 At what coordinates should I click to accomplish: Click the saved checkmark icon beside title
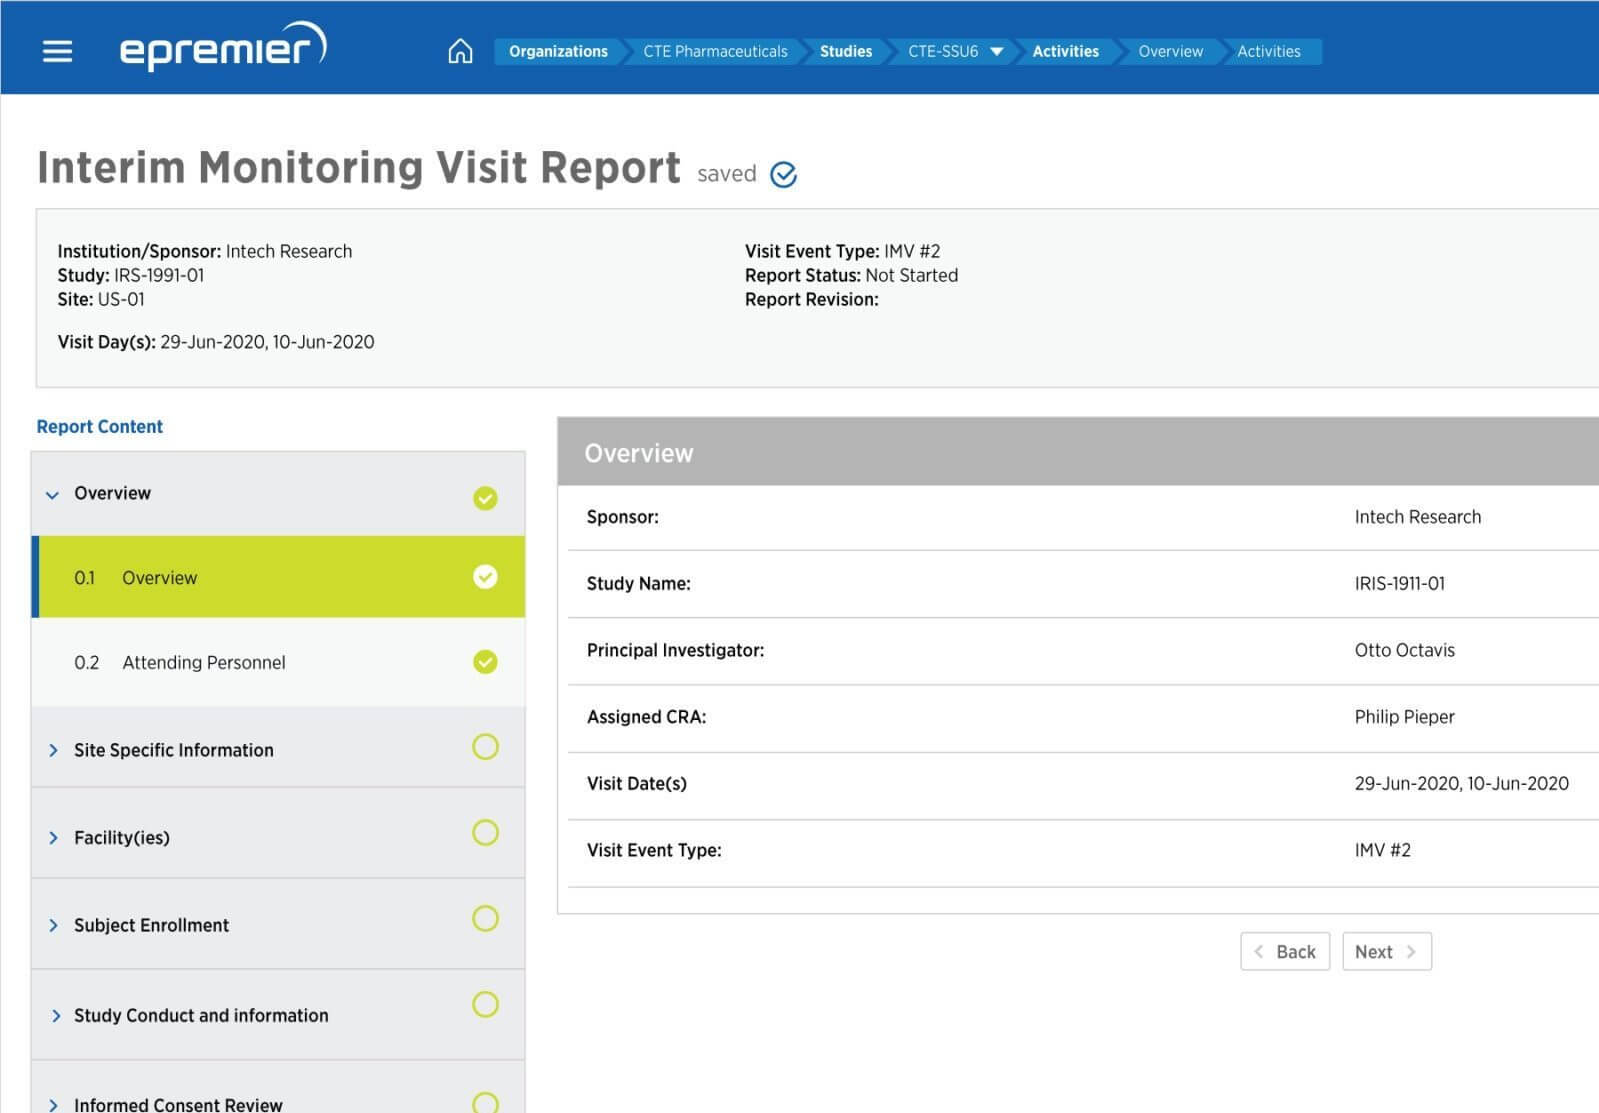[784, 175]
